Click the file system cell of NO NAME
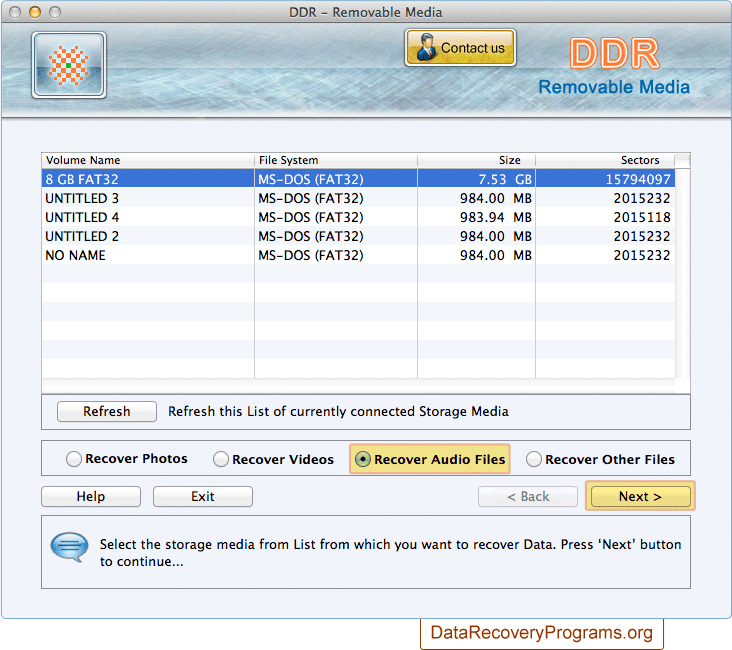732x650 pixels. click(x=336, y=255)
